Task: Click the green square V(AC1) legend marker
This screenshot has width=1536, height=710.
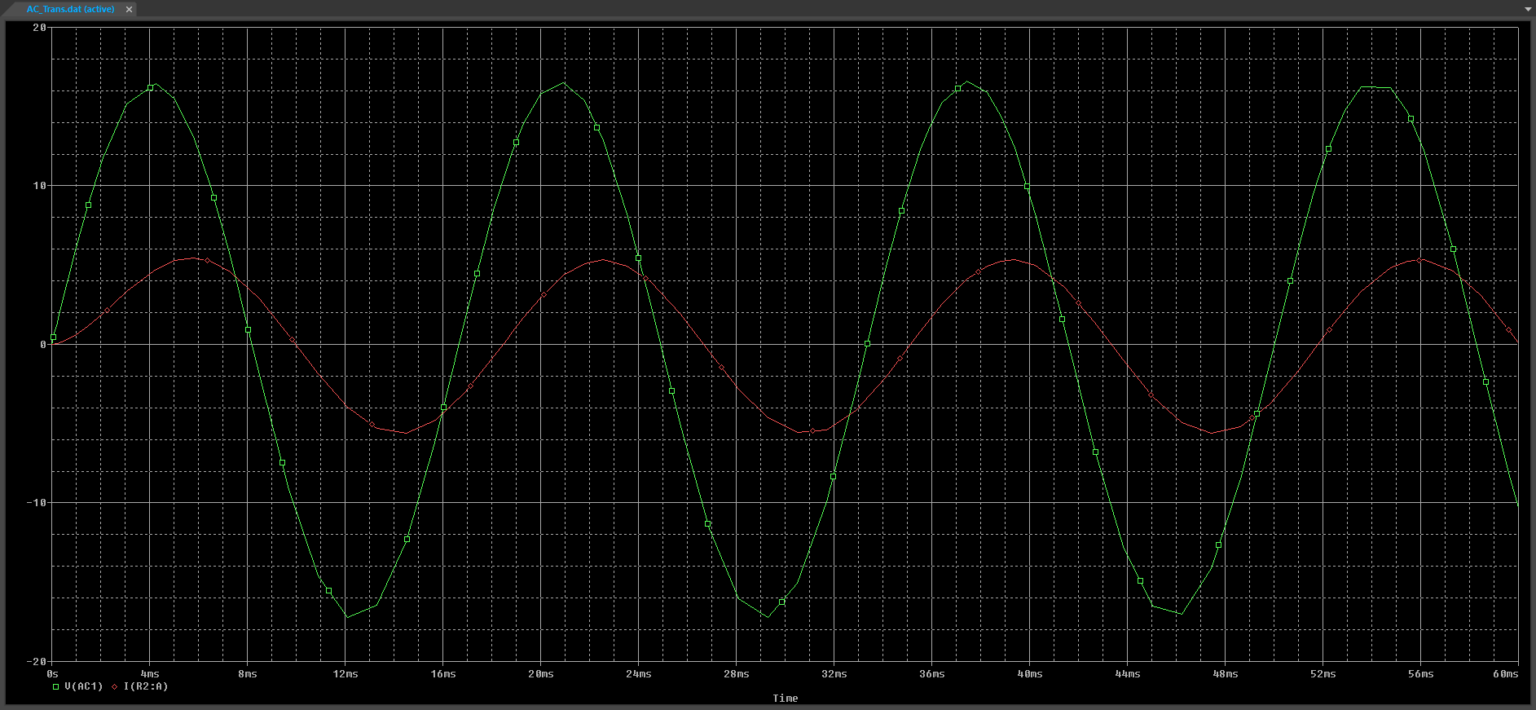Action: [x=55, y=686]
